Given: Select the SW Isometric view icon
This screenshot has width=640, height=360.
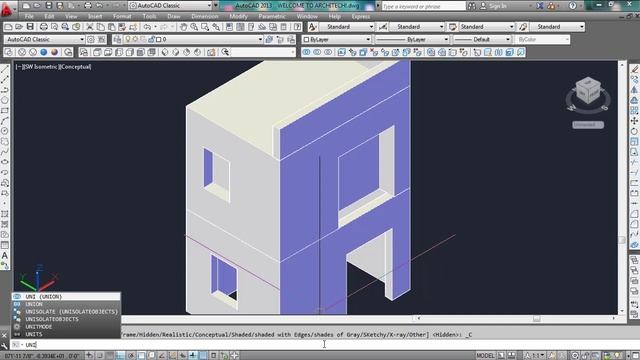Looking at the screenshot, I should 165,52.
